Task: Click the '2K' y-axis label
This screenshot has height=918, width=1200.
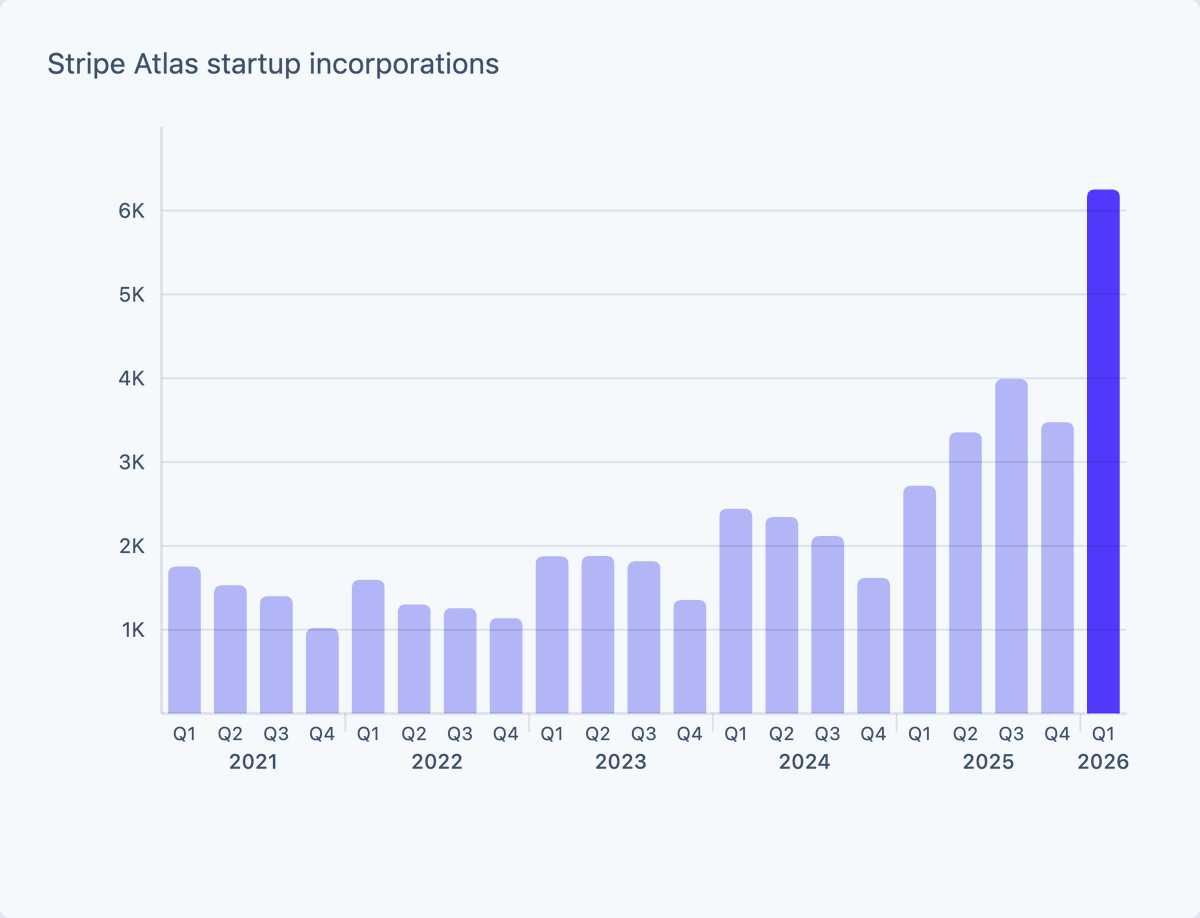Action: (x=134, y=547)
